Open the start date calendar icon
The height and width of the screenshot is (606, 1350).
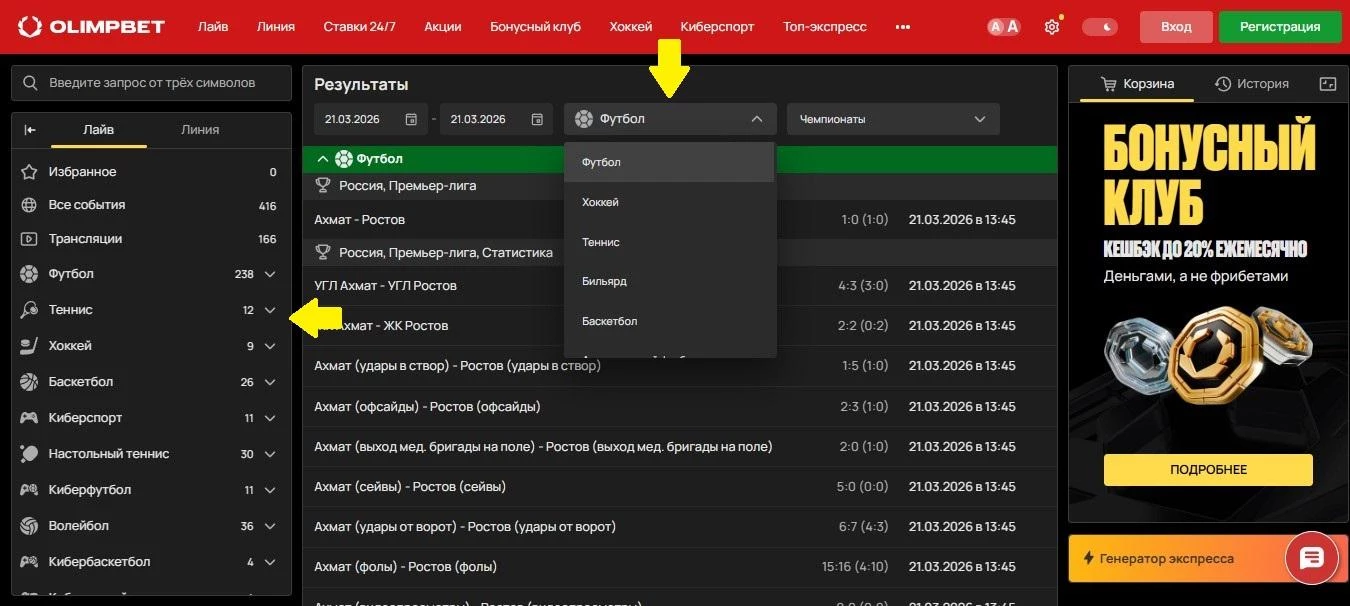(411, 119)
